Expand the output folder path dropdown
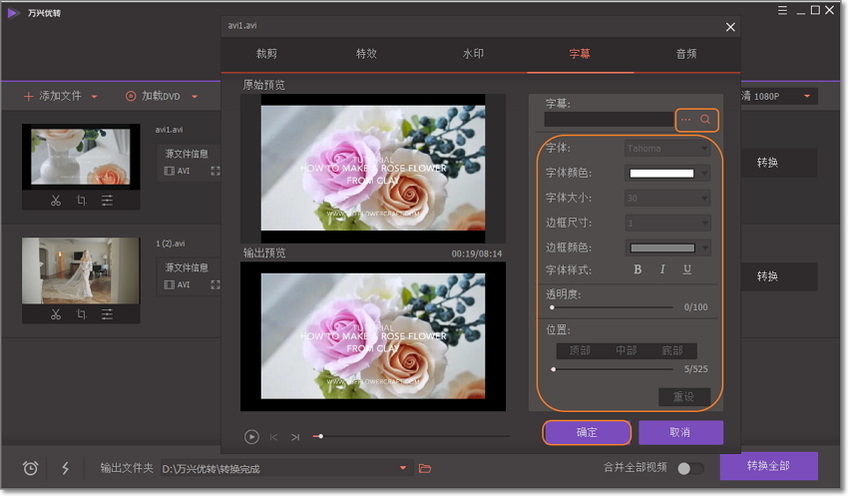This screenshot has height=496, width=848. click(x=404, y=468)
